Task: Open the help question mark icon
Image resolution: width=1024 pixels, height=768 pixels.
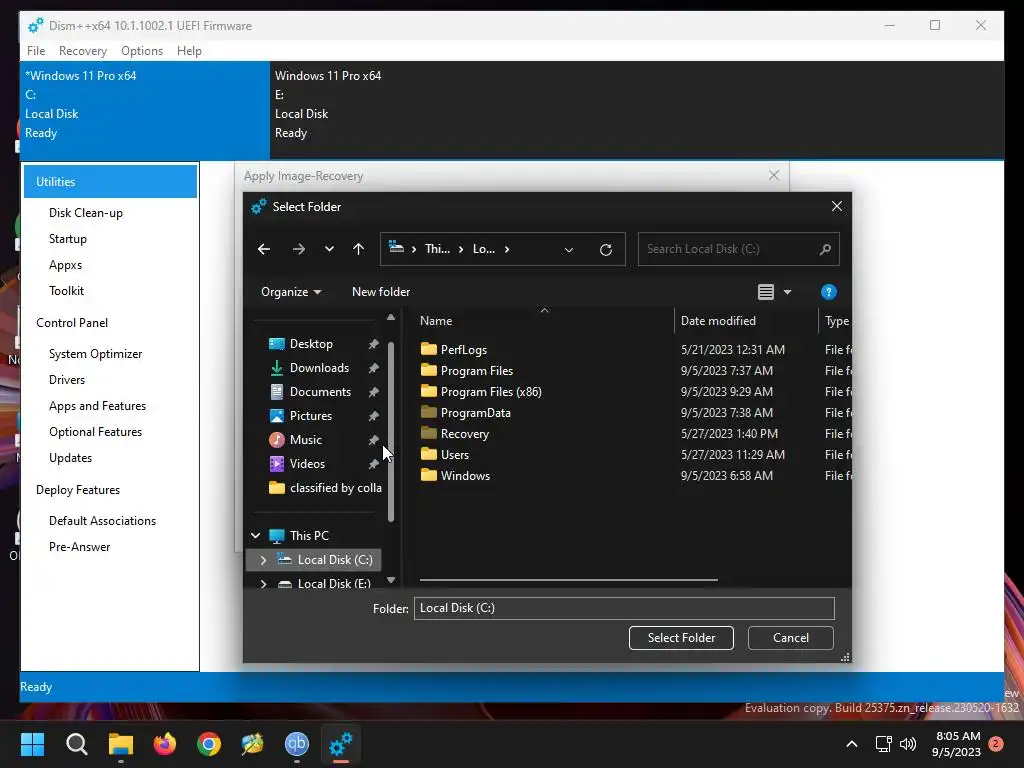Action: pyautogui.click(x=828, y=292)
